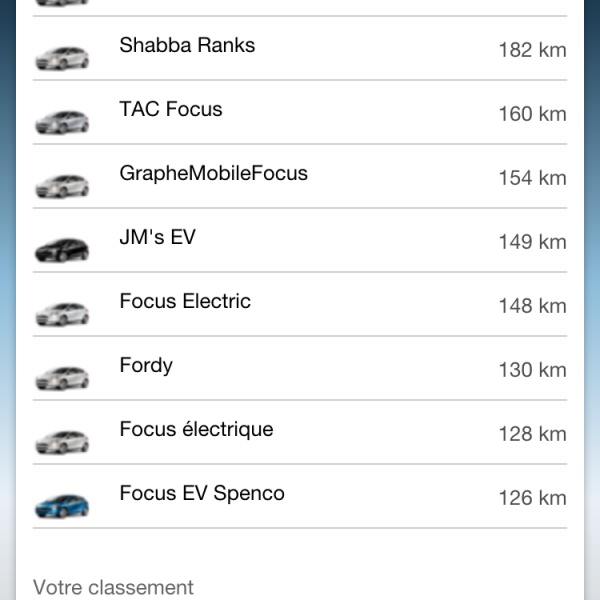This screenshot has width=600, height=600.
Task: Select the Focus Electric name text
Action: [185, 301]
